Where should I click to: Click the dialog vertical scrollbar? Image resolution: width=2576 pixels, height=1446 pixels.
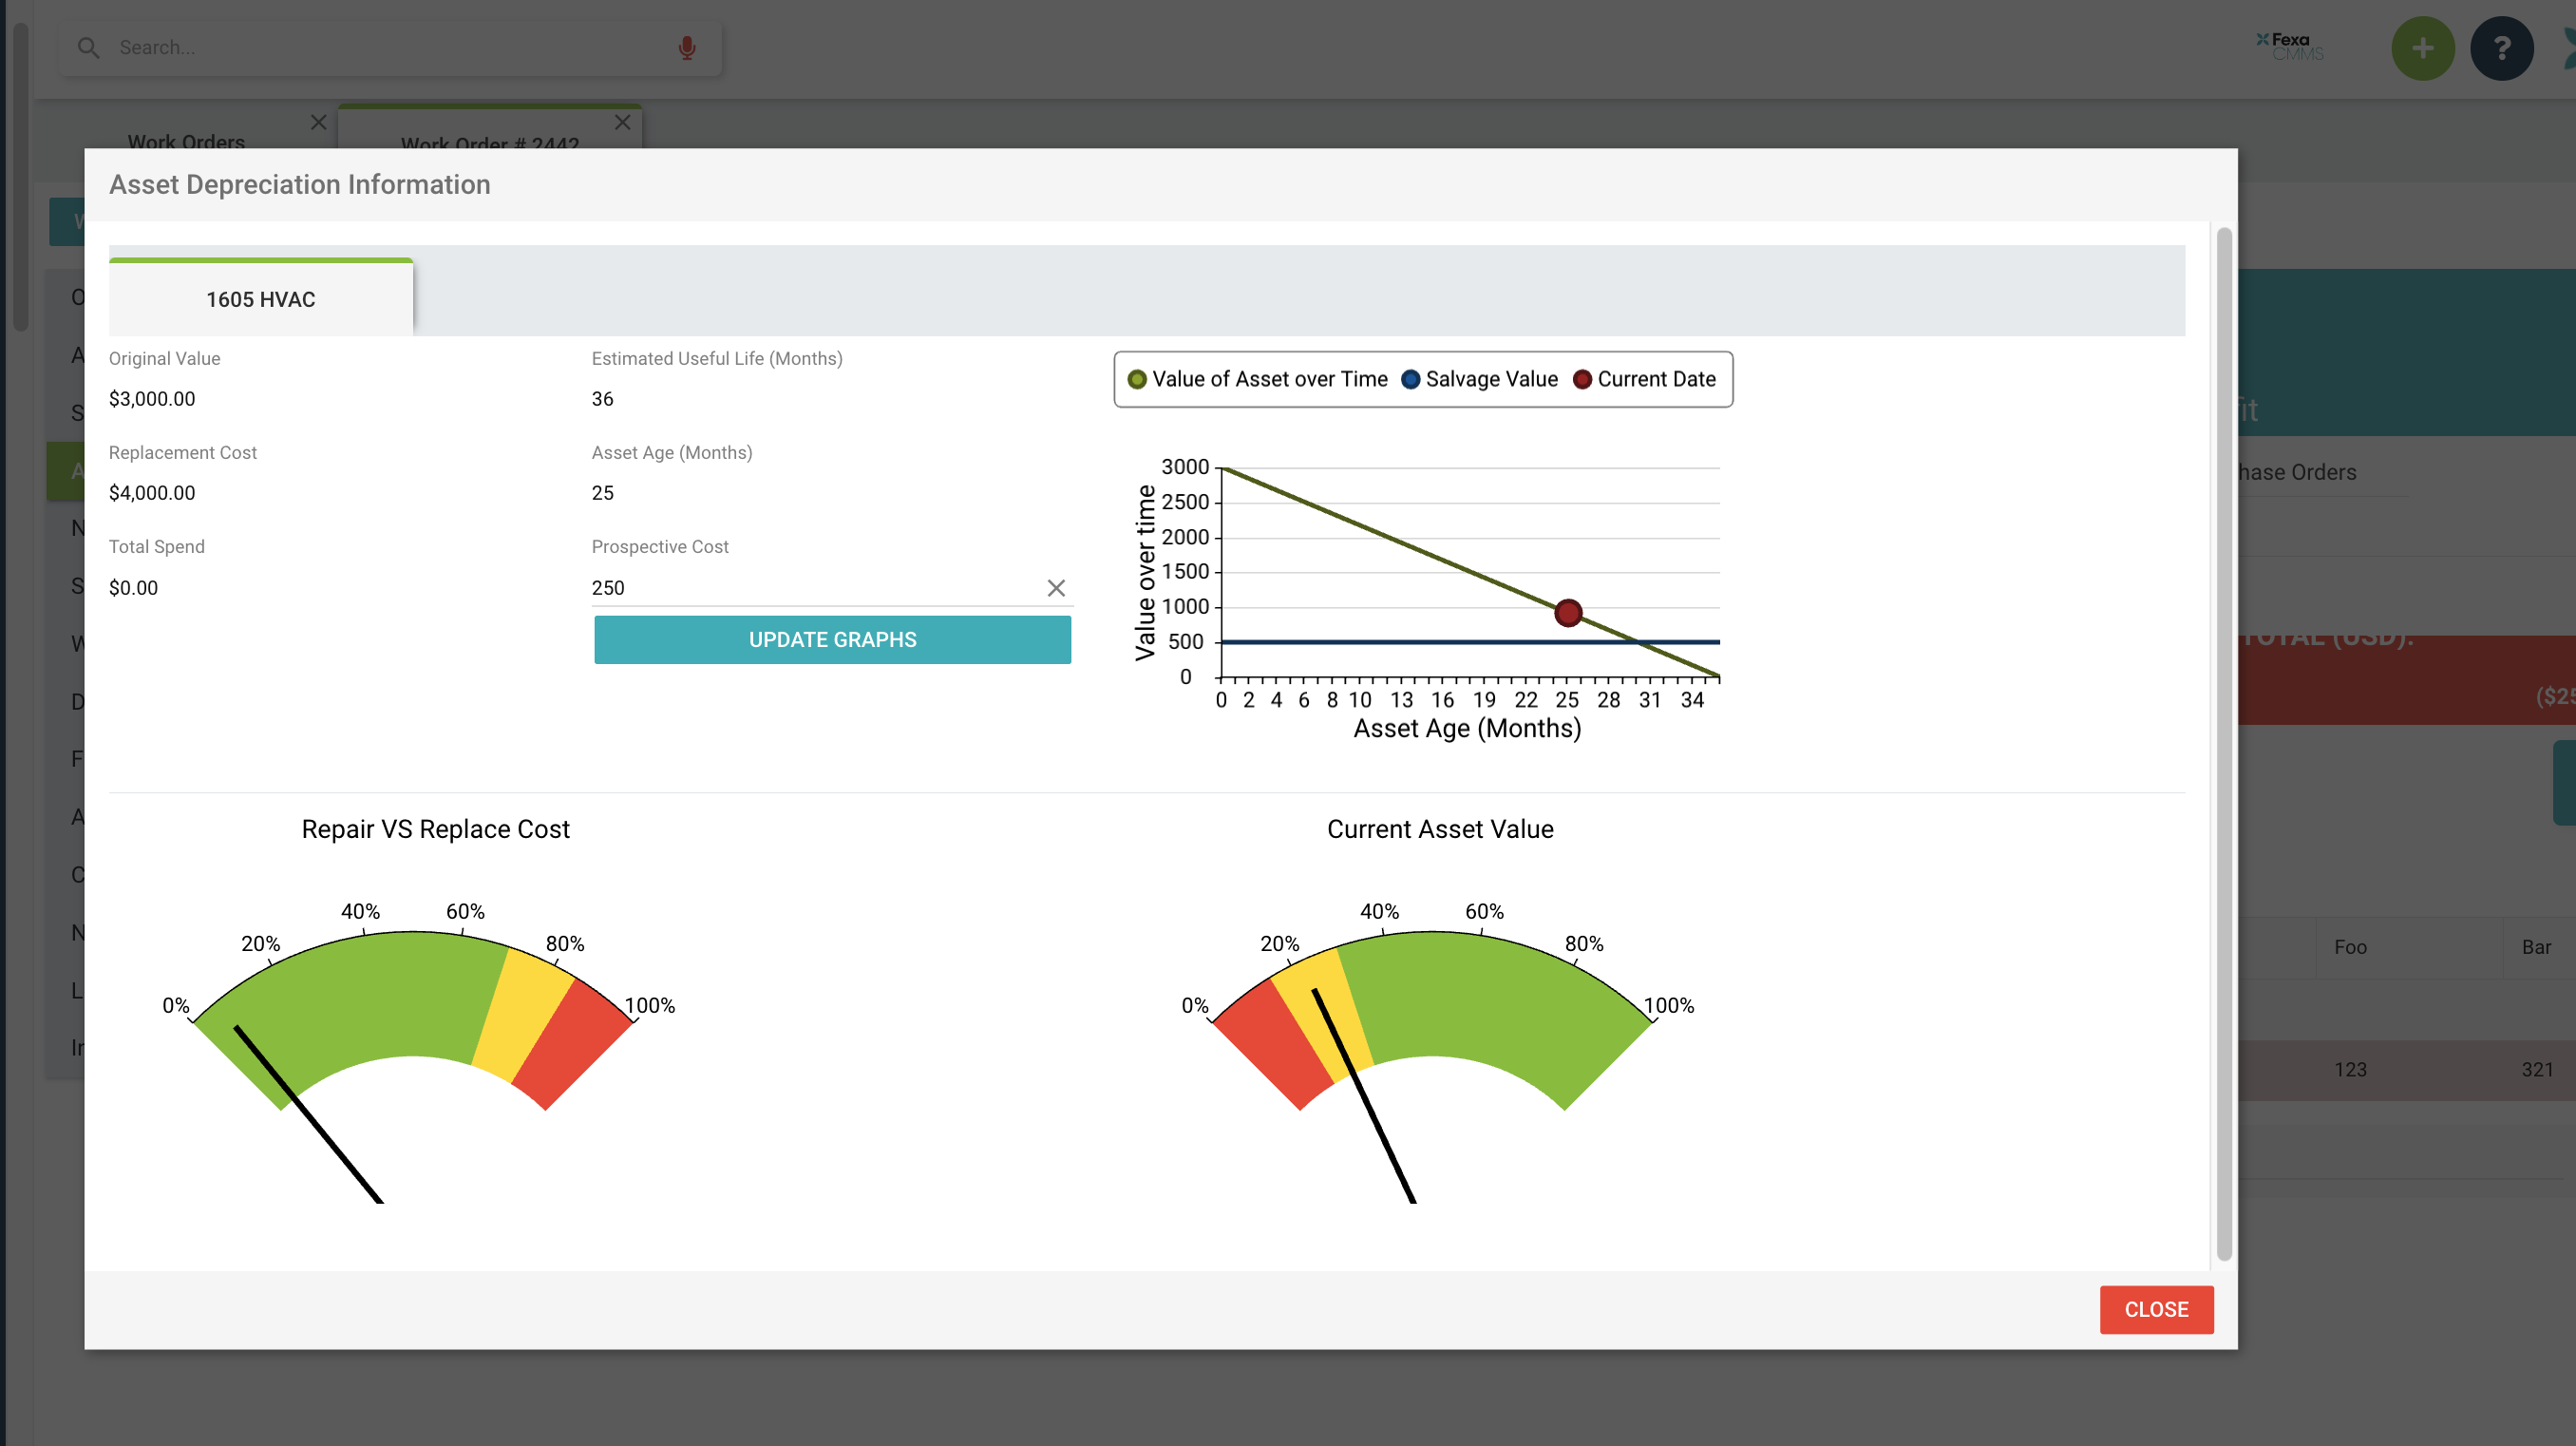coord(2224,744)
